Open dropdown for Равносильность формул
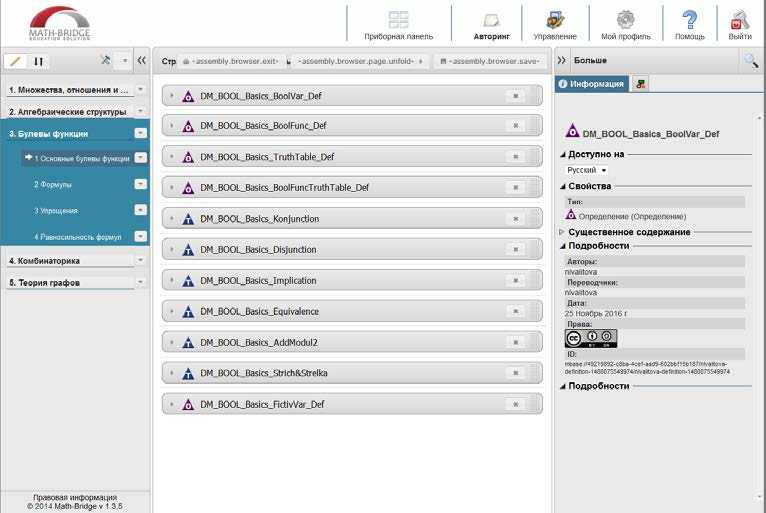This screenshot has width=766, height=513. [x=141, y=236]
